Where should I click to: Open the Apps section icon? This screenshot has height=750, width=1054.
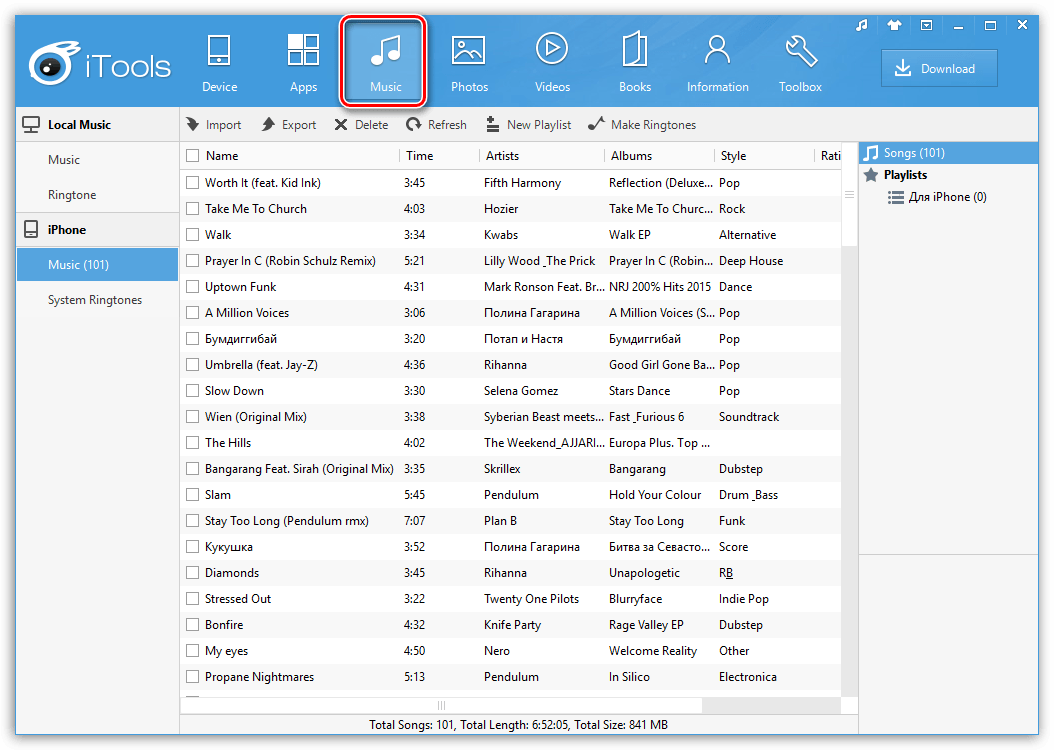click(303, 52)
